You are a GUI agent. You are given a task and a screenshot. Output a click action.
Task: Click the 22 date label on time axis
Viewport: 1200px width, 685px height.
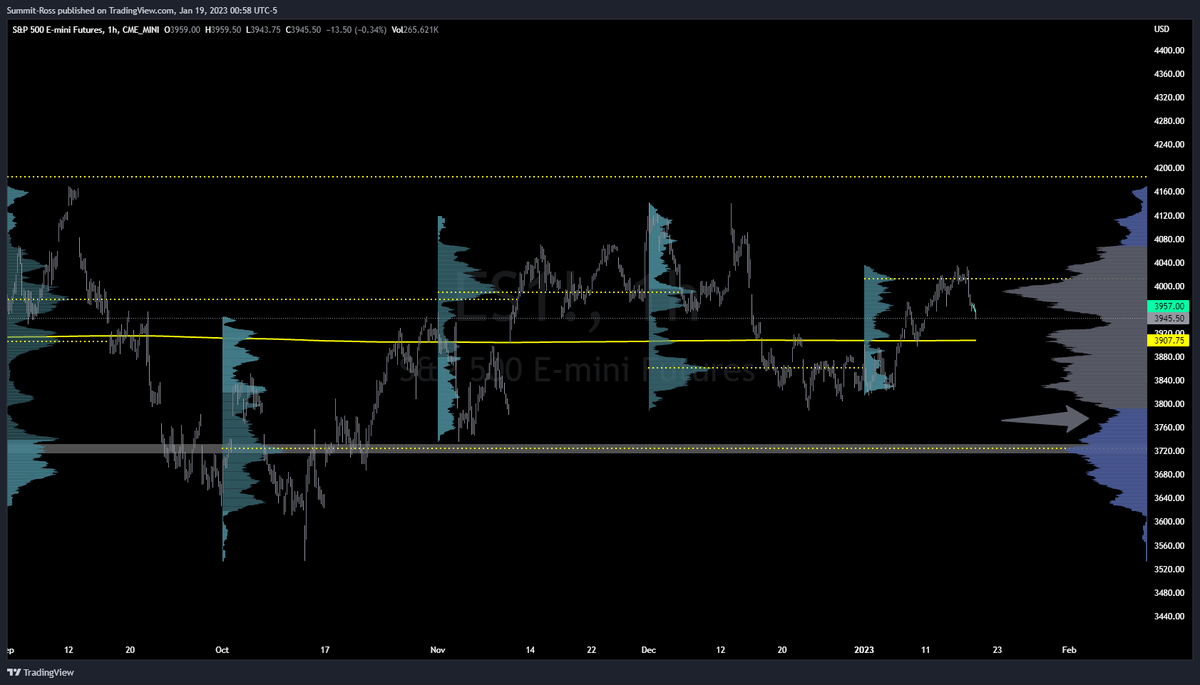tap(592, 650)
